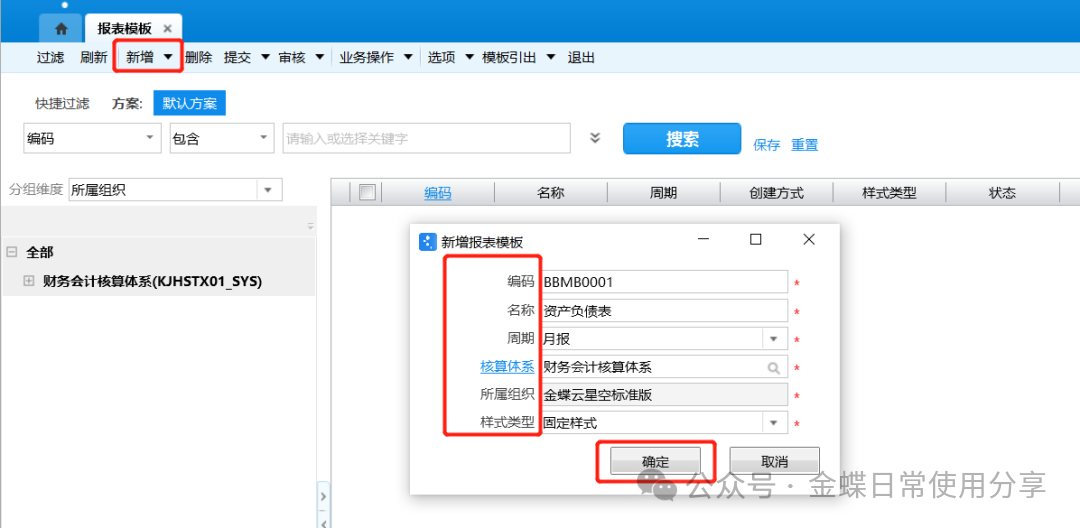Collapse the 全部 tree node
The image size is (1080, 528).
[11, 253]
